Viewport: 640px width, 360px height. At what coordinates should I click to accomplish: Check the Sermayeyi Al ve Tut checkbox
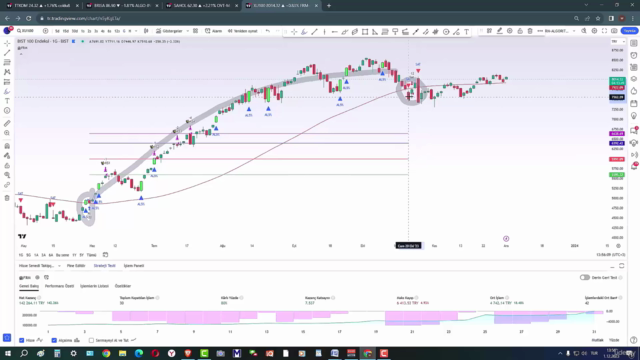pos(91,340)
